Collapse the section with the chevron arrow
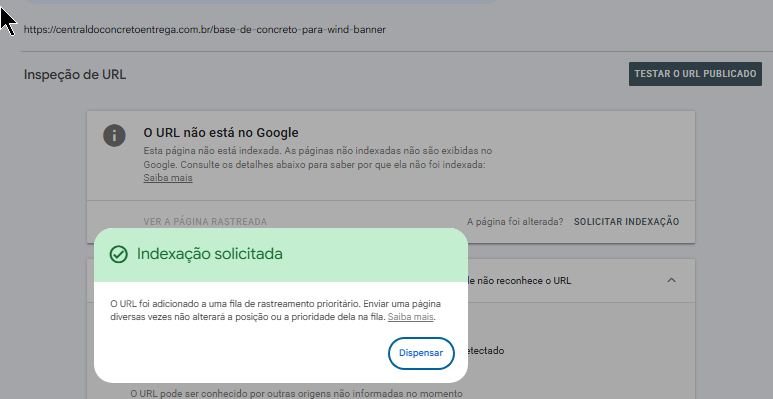Screen dimensions: 773x399 671,280
